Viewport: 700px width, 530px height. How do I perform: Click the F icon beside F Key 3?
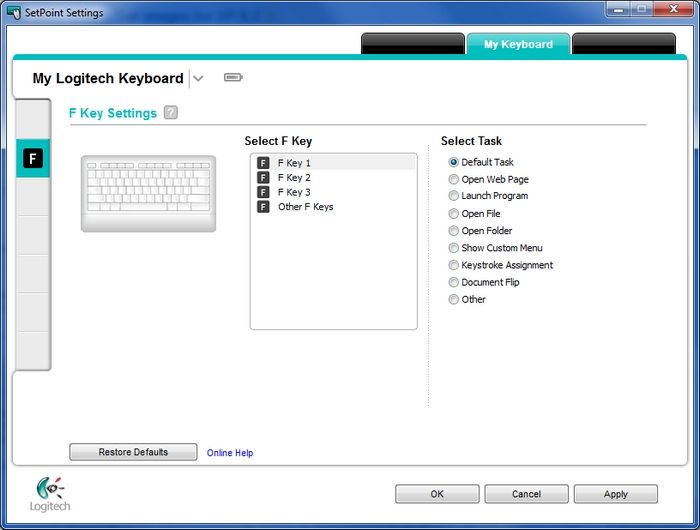263,192
